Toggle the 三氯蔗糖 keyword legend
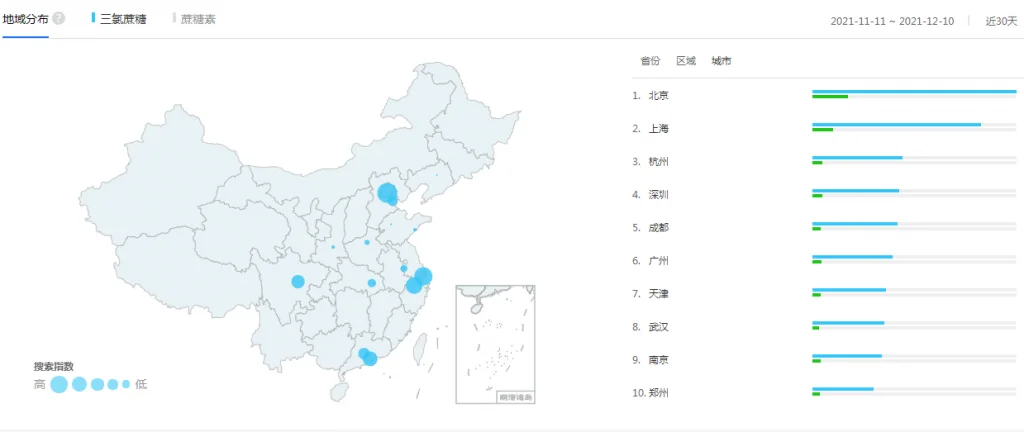Screen dimensions: 1024x432 pyautogui.click(x=120, y=19)
